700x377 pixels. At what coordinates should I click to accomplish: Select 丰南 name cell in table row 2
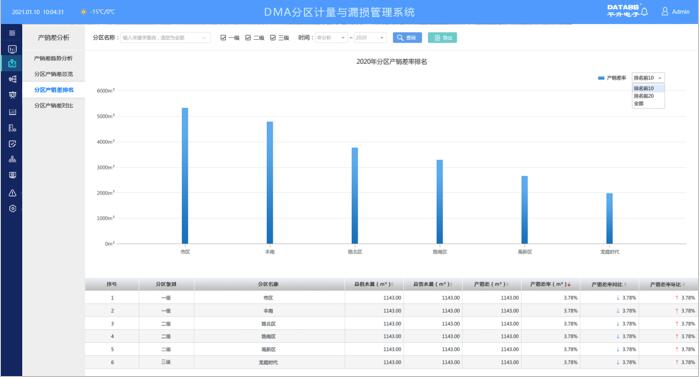268,310
